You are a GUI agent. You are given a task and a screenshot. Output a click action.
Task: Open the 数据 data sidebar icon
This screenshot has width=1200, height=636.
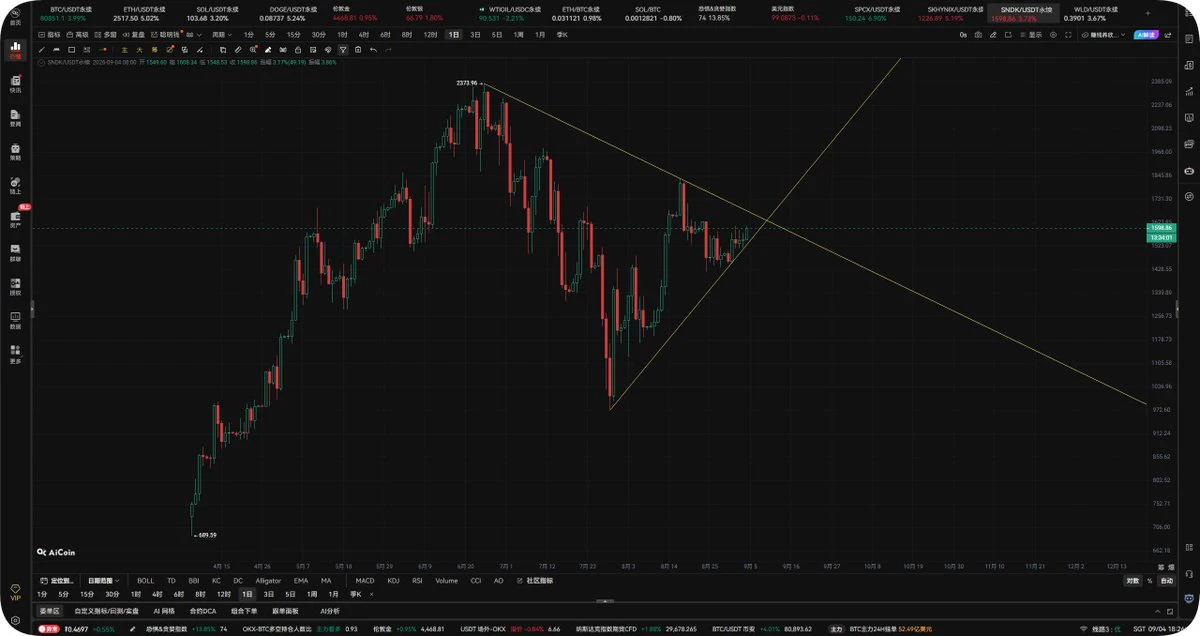[15, 319]
